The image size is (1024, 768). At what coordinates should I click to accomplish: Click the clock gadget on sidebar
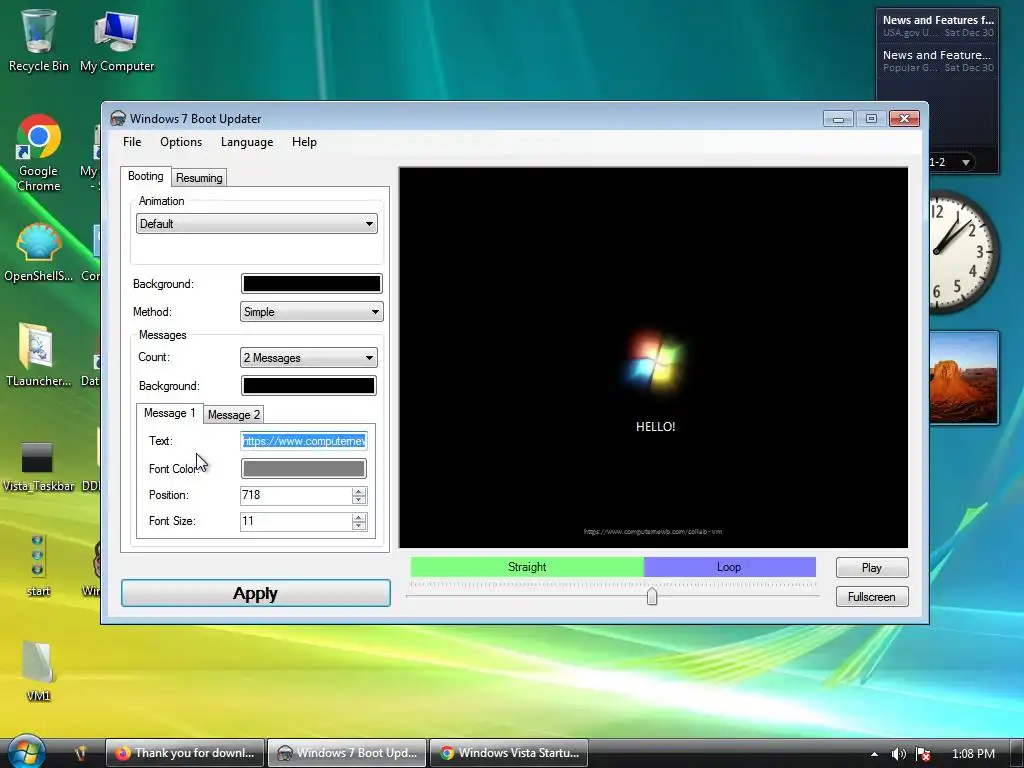963,252
